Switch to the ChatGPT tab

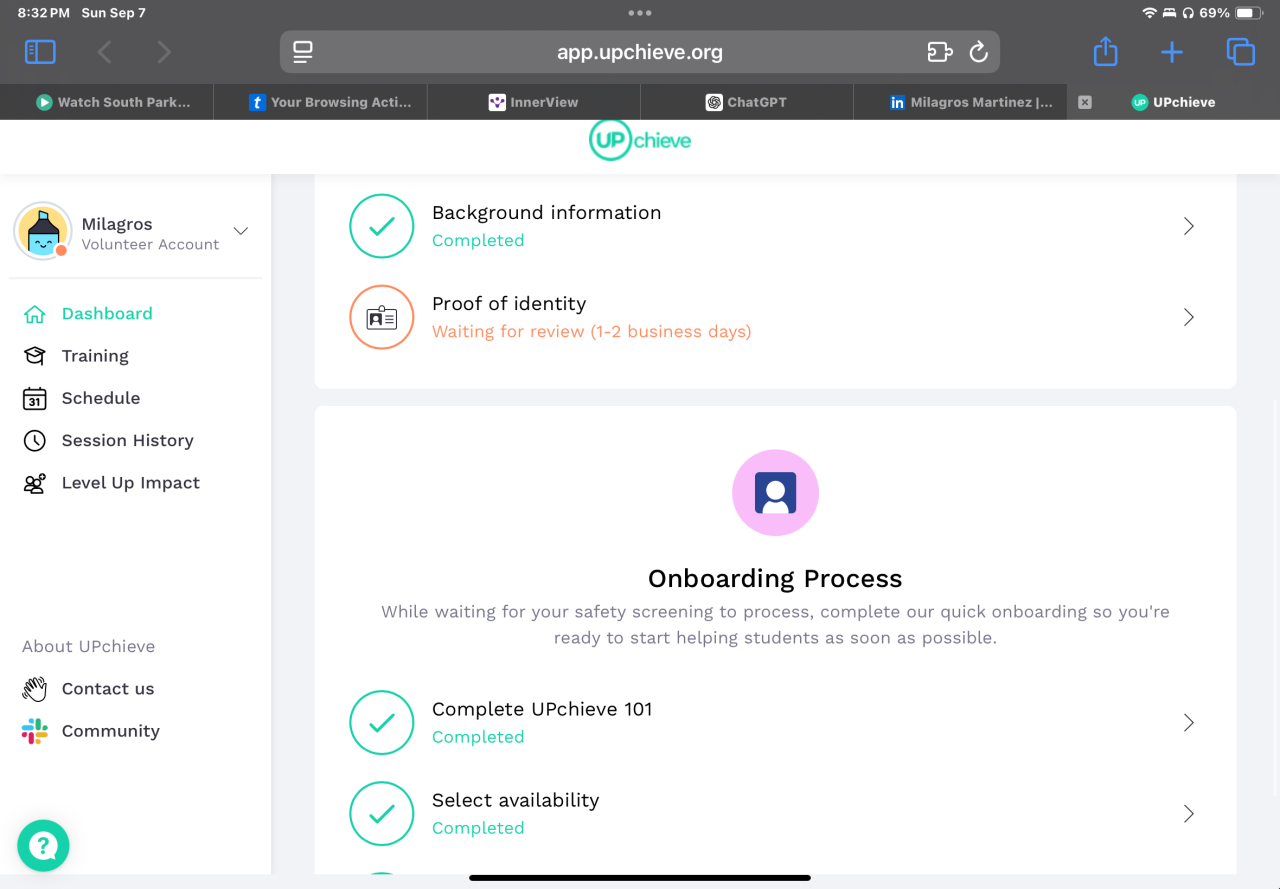click(x=746, y=102)
